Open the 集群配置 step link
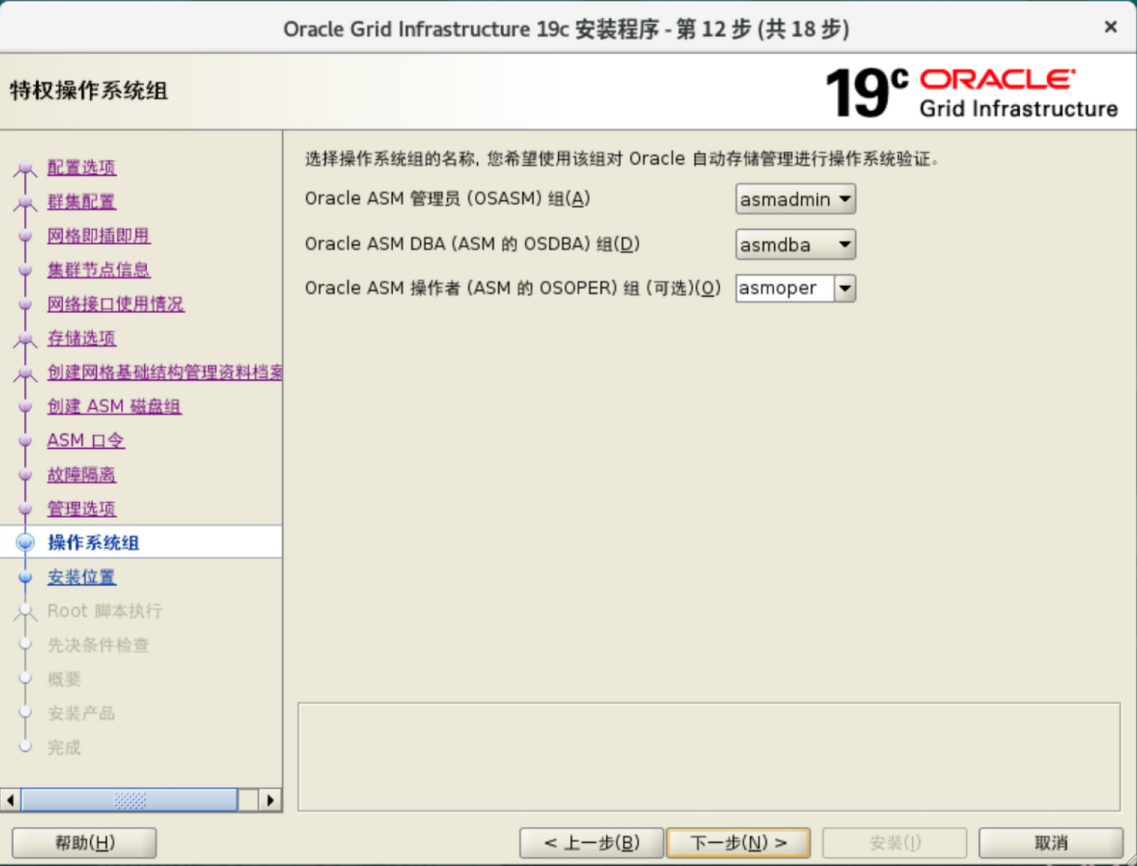1137x866 pixels. click(81, 202)
